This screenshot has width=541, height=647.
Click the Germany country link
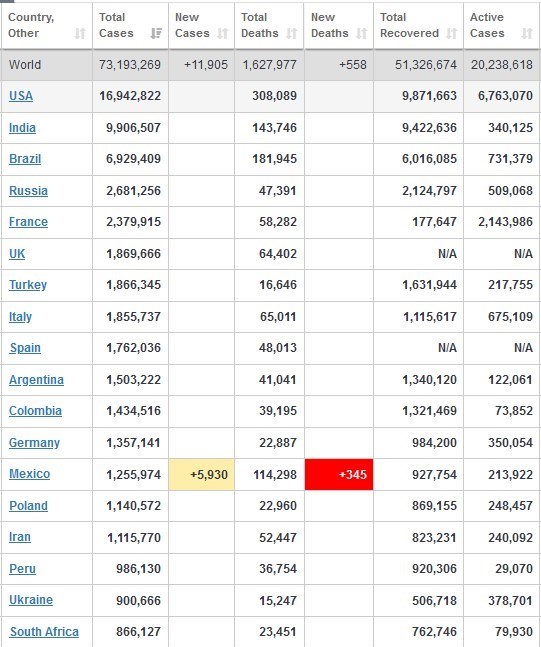pos(34,443)
